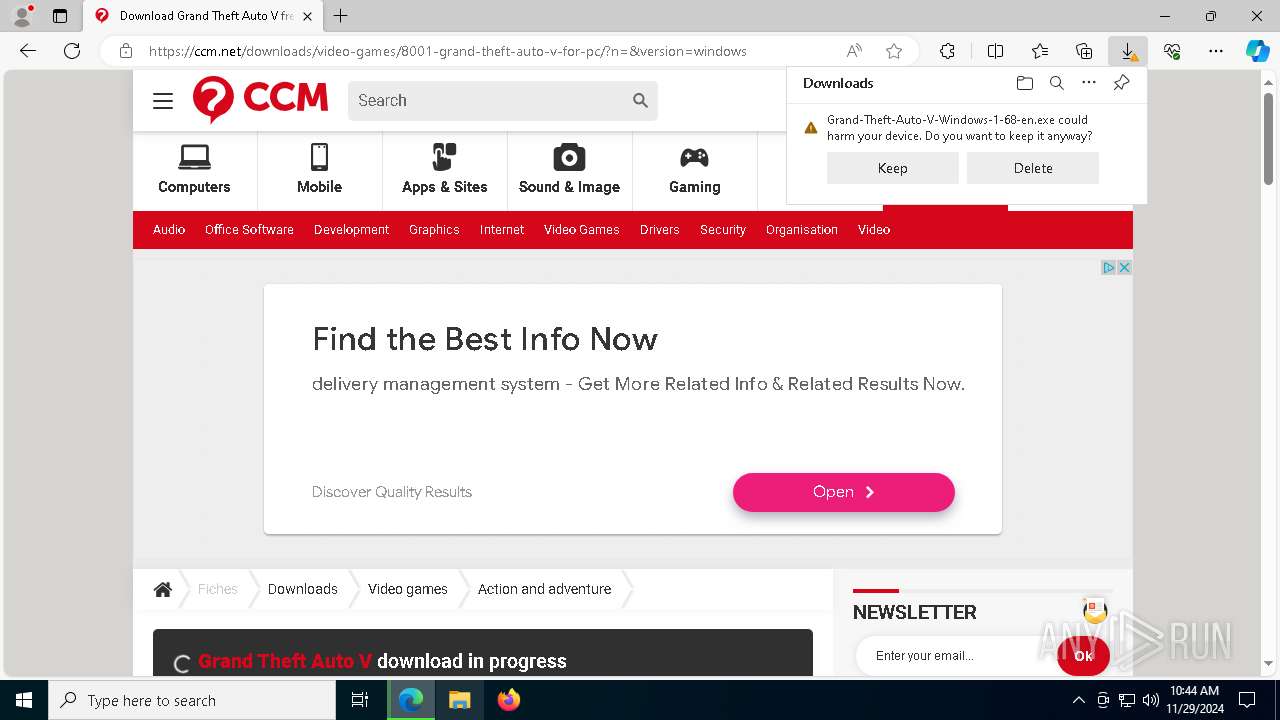This screenshot has width=1280, height=720.
Task: Select the Drivers menu item
Action: (660, 229)
